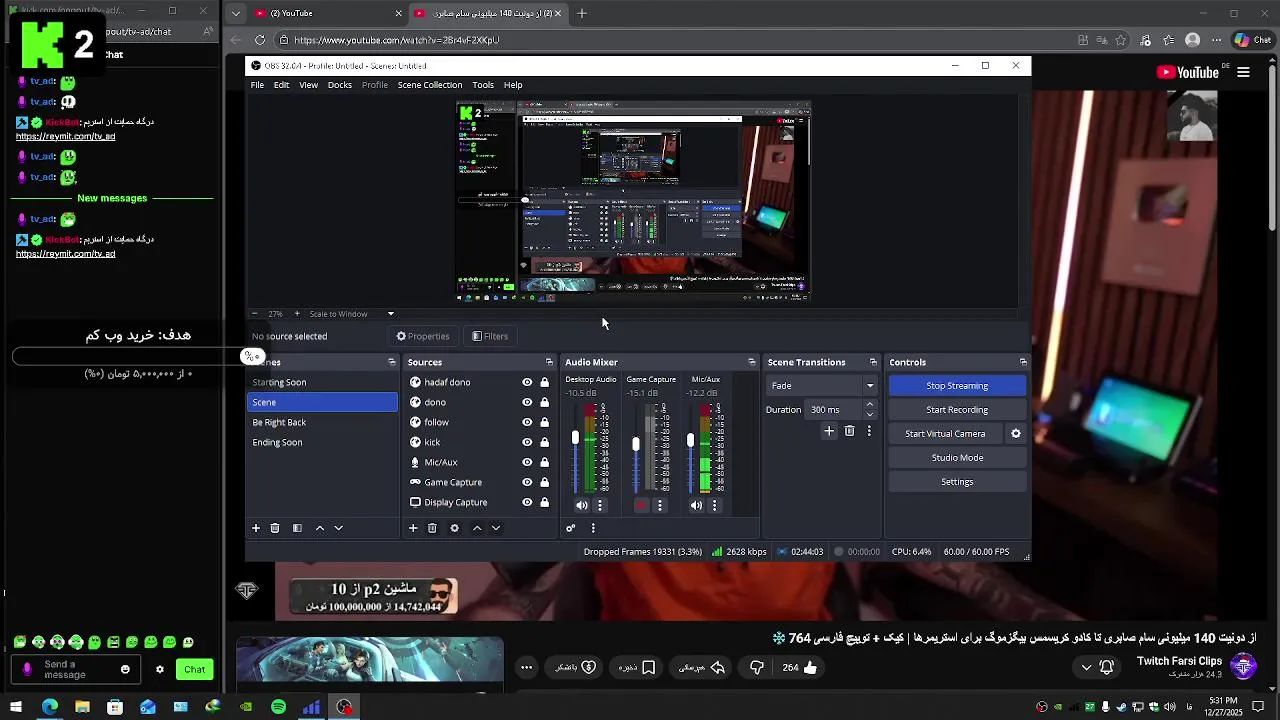Pop out the Audio Mixer dock panel

coord(752,362)
